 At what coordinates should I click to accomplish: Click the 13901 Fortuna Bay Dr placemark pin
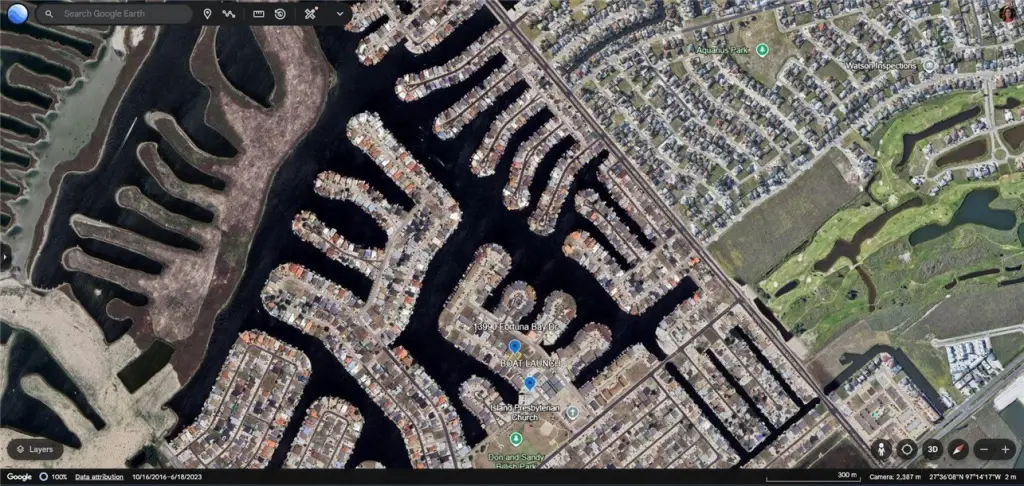[514, 346]
